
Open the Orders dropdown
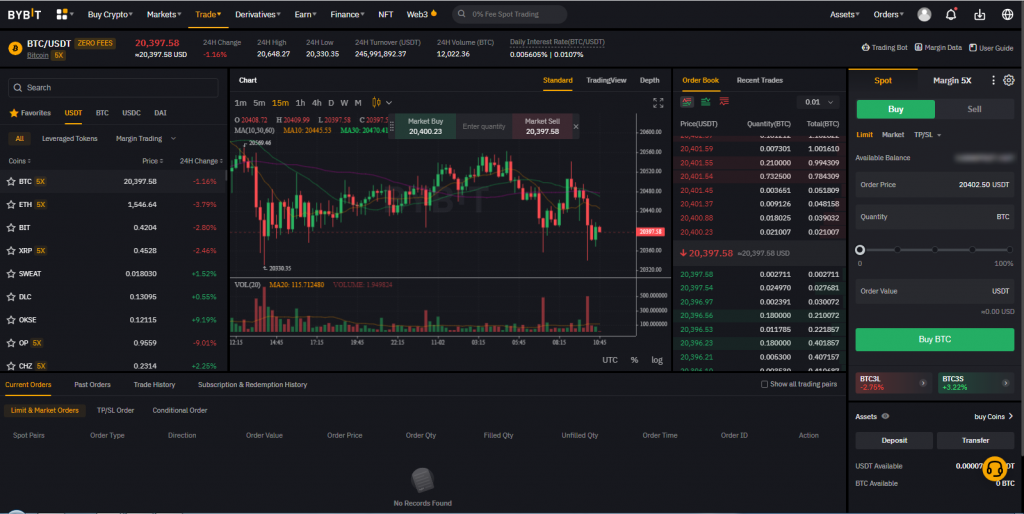coord(888,14)
